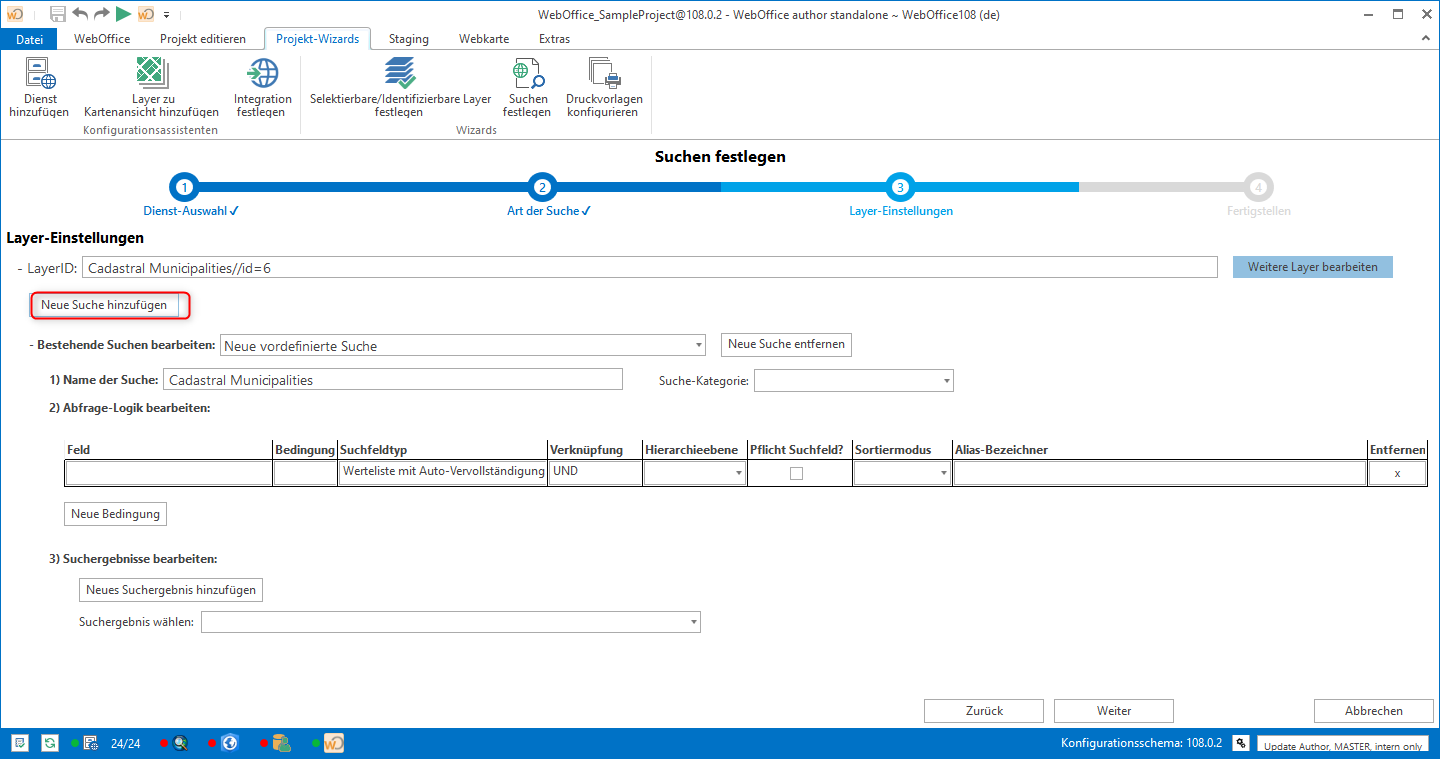Expand the Bestehende Suchen bearbeiten dropdown
This screenshot has width=1440, height=759.
point(698,346)
